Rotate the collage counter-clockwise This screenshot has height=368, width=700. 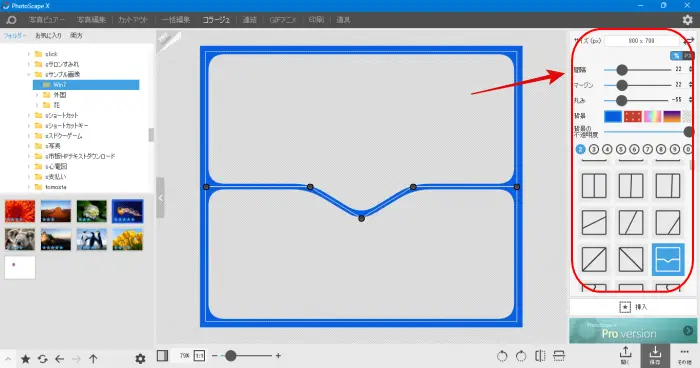click(502, 356)
